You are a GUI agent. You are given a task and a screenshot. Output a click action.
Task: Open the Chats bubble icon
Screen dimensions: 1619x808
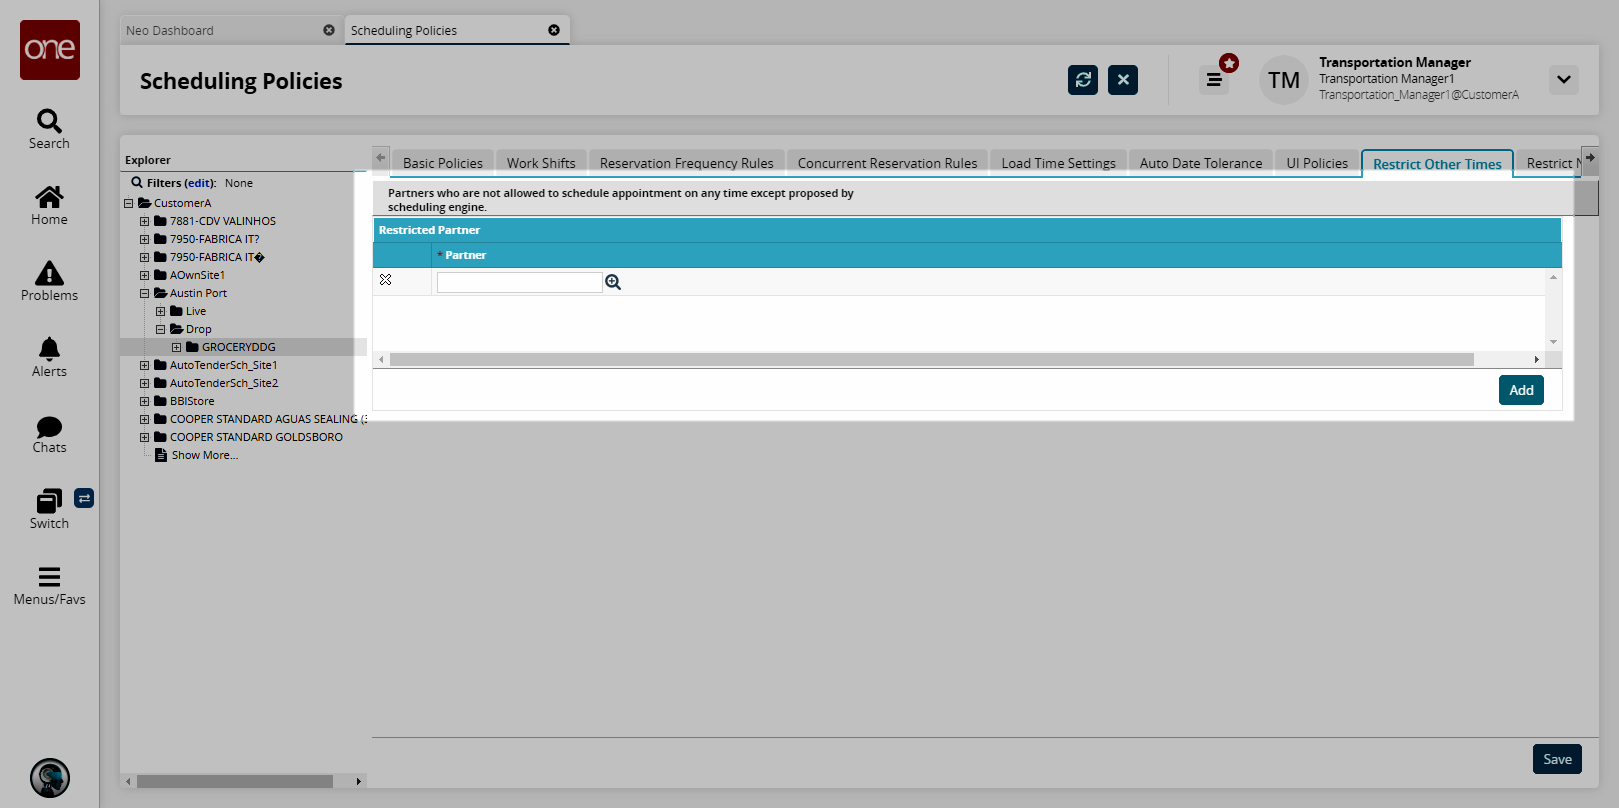49,427
